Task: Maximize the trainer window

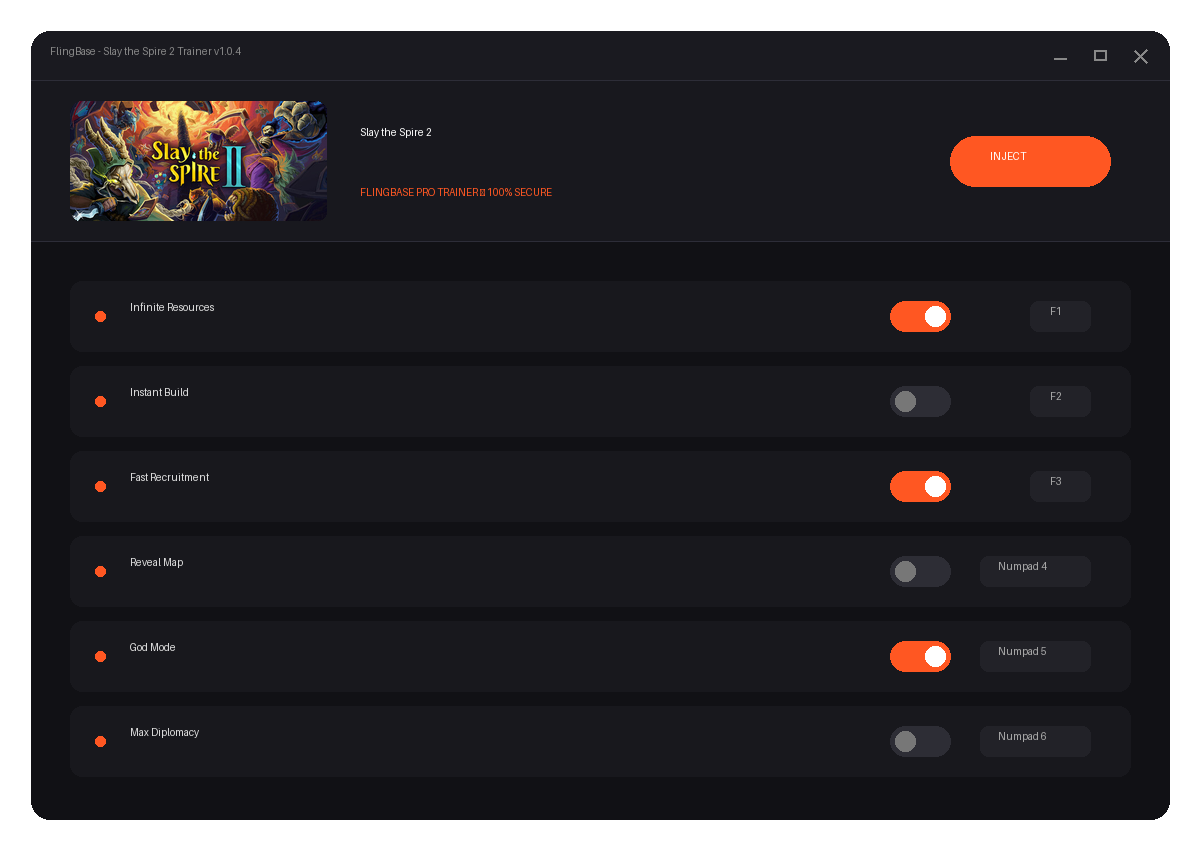Action: pyautogui.click(x=1100, y=56)
